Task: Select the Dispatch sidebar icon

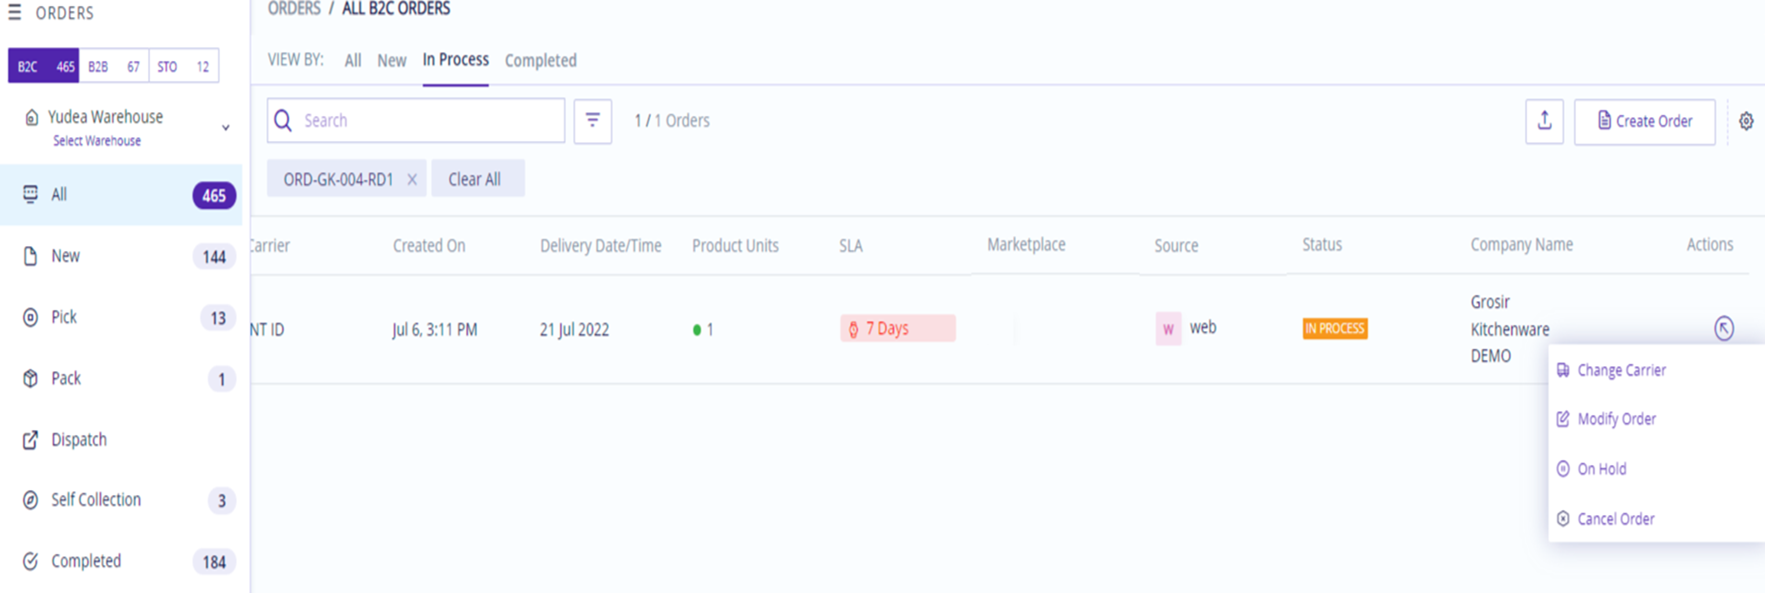Action: pyautogui.click(x=30, y=439)
